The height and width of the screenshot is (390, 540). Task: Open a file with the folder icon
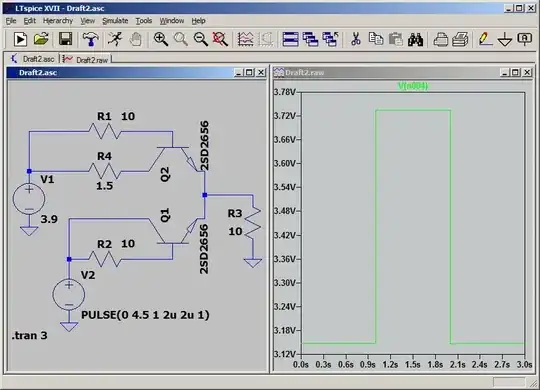coord(41,39)
